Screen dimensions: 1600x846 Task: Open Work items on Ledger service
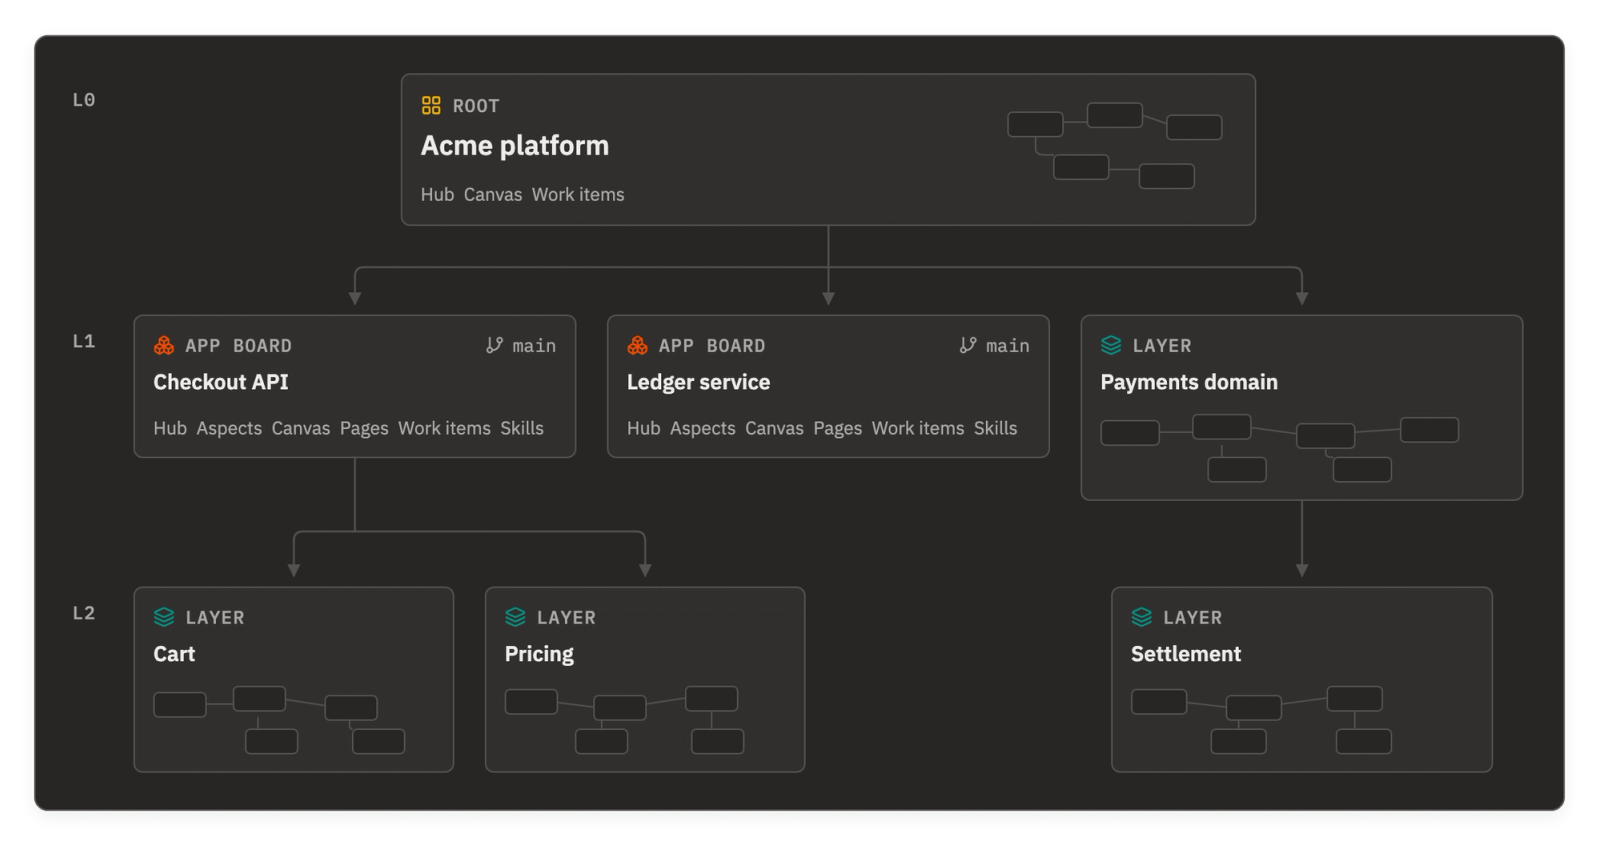click(x=918, y=428)
